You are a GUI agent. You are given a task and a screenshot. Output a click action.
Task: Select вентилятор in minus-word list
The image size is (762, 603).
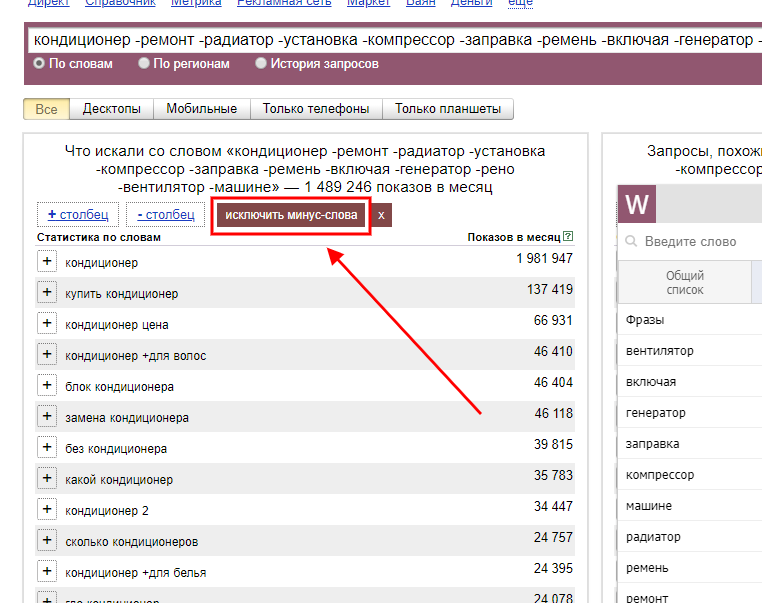[690, 350]
